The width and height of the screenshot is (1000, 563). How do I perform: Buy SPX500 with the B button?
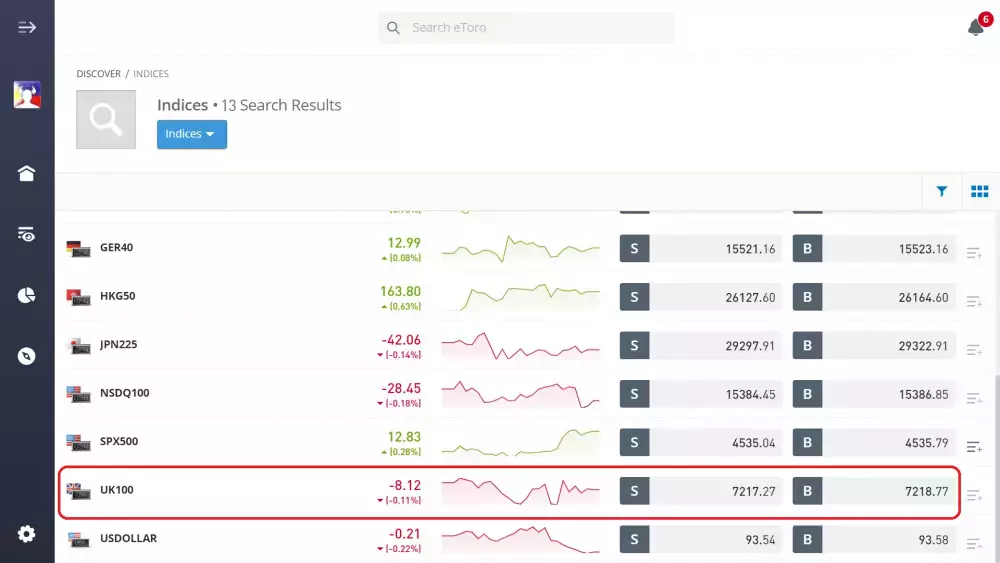click(x=807, y=442)
